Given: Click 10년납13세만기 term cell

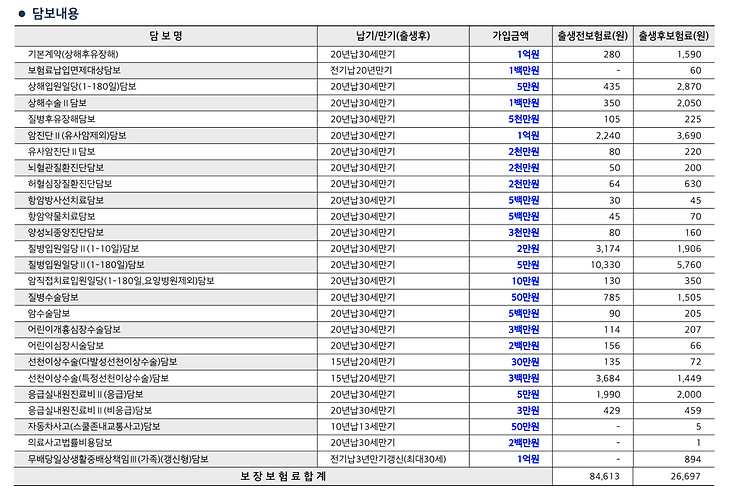Looking at the screenshot, I should coord(363,426).
